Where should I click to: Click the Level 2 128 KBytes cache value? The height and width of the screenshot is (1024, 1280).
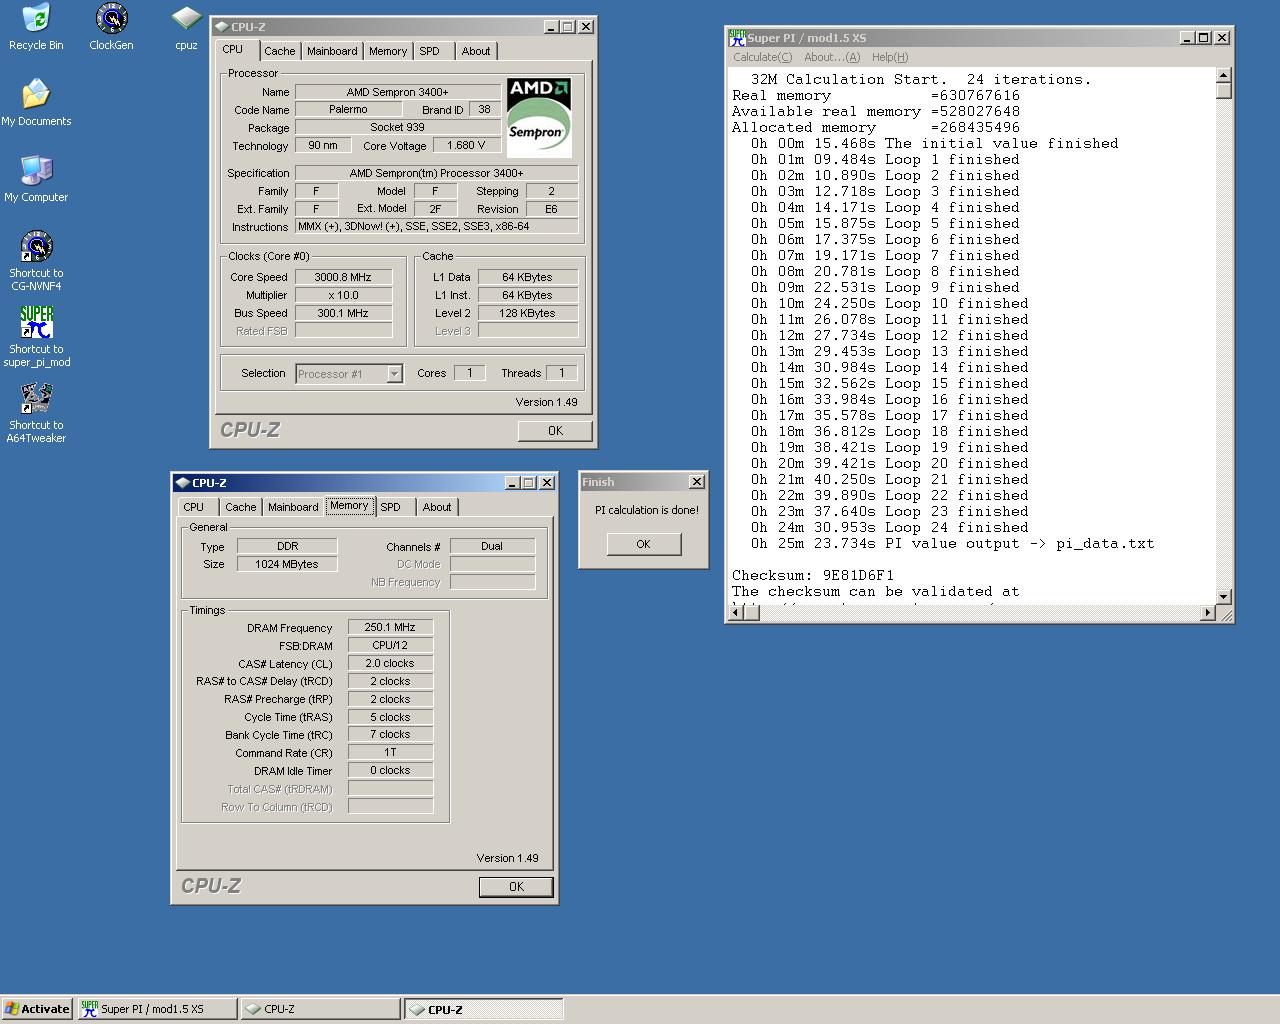(x=527, y=313)
